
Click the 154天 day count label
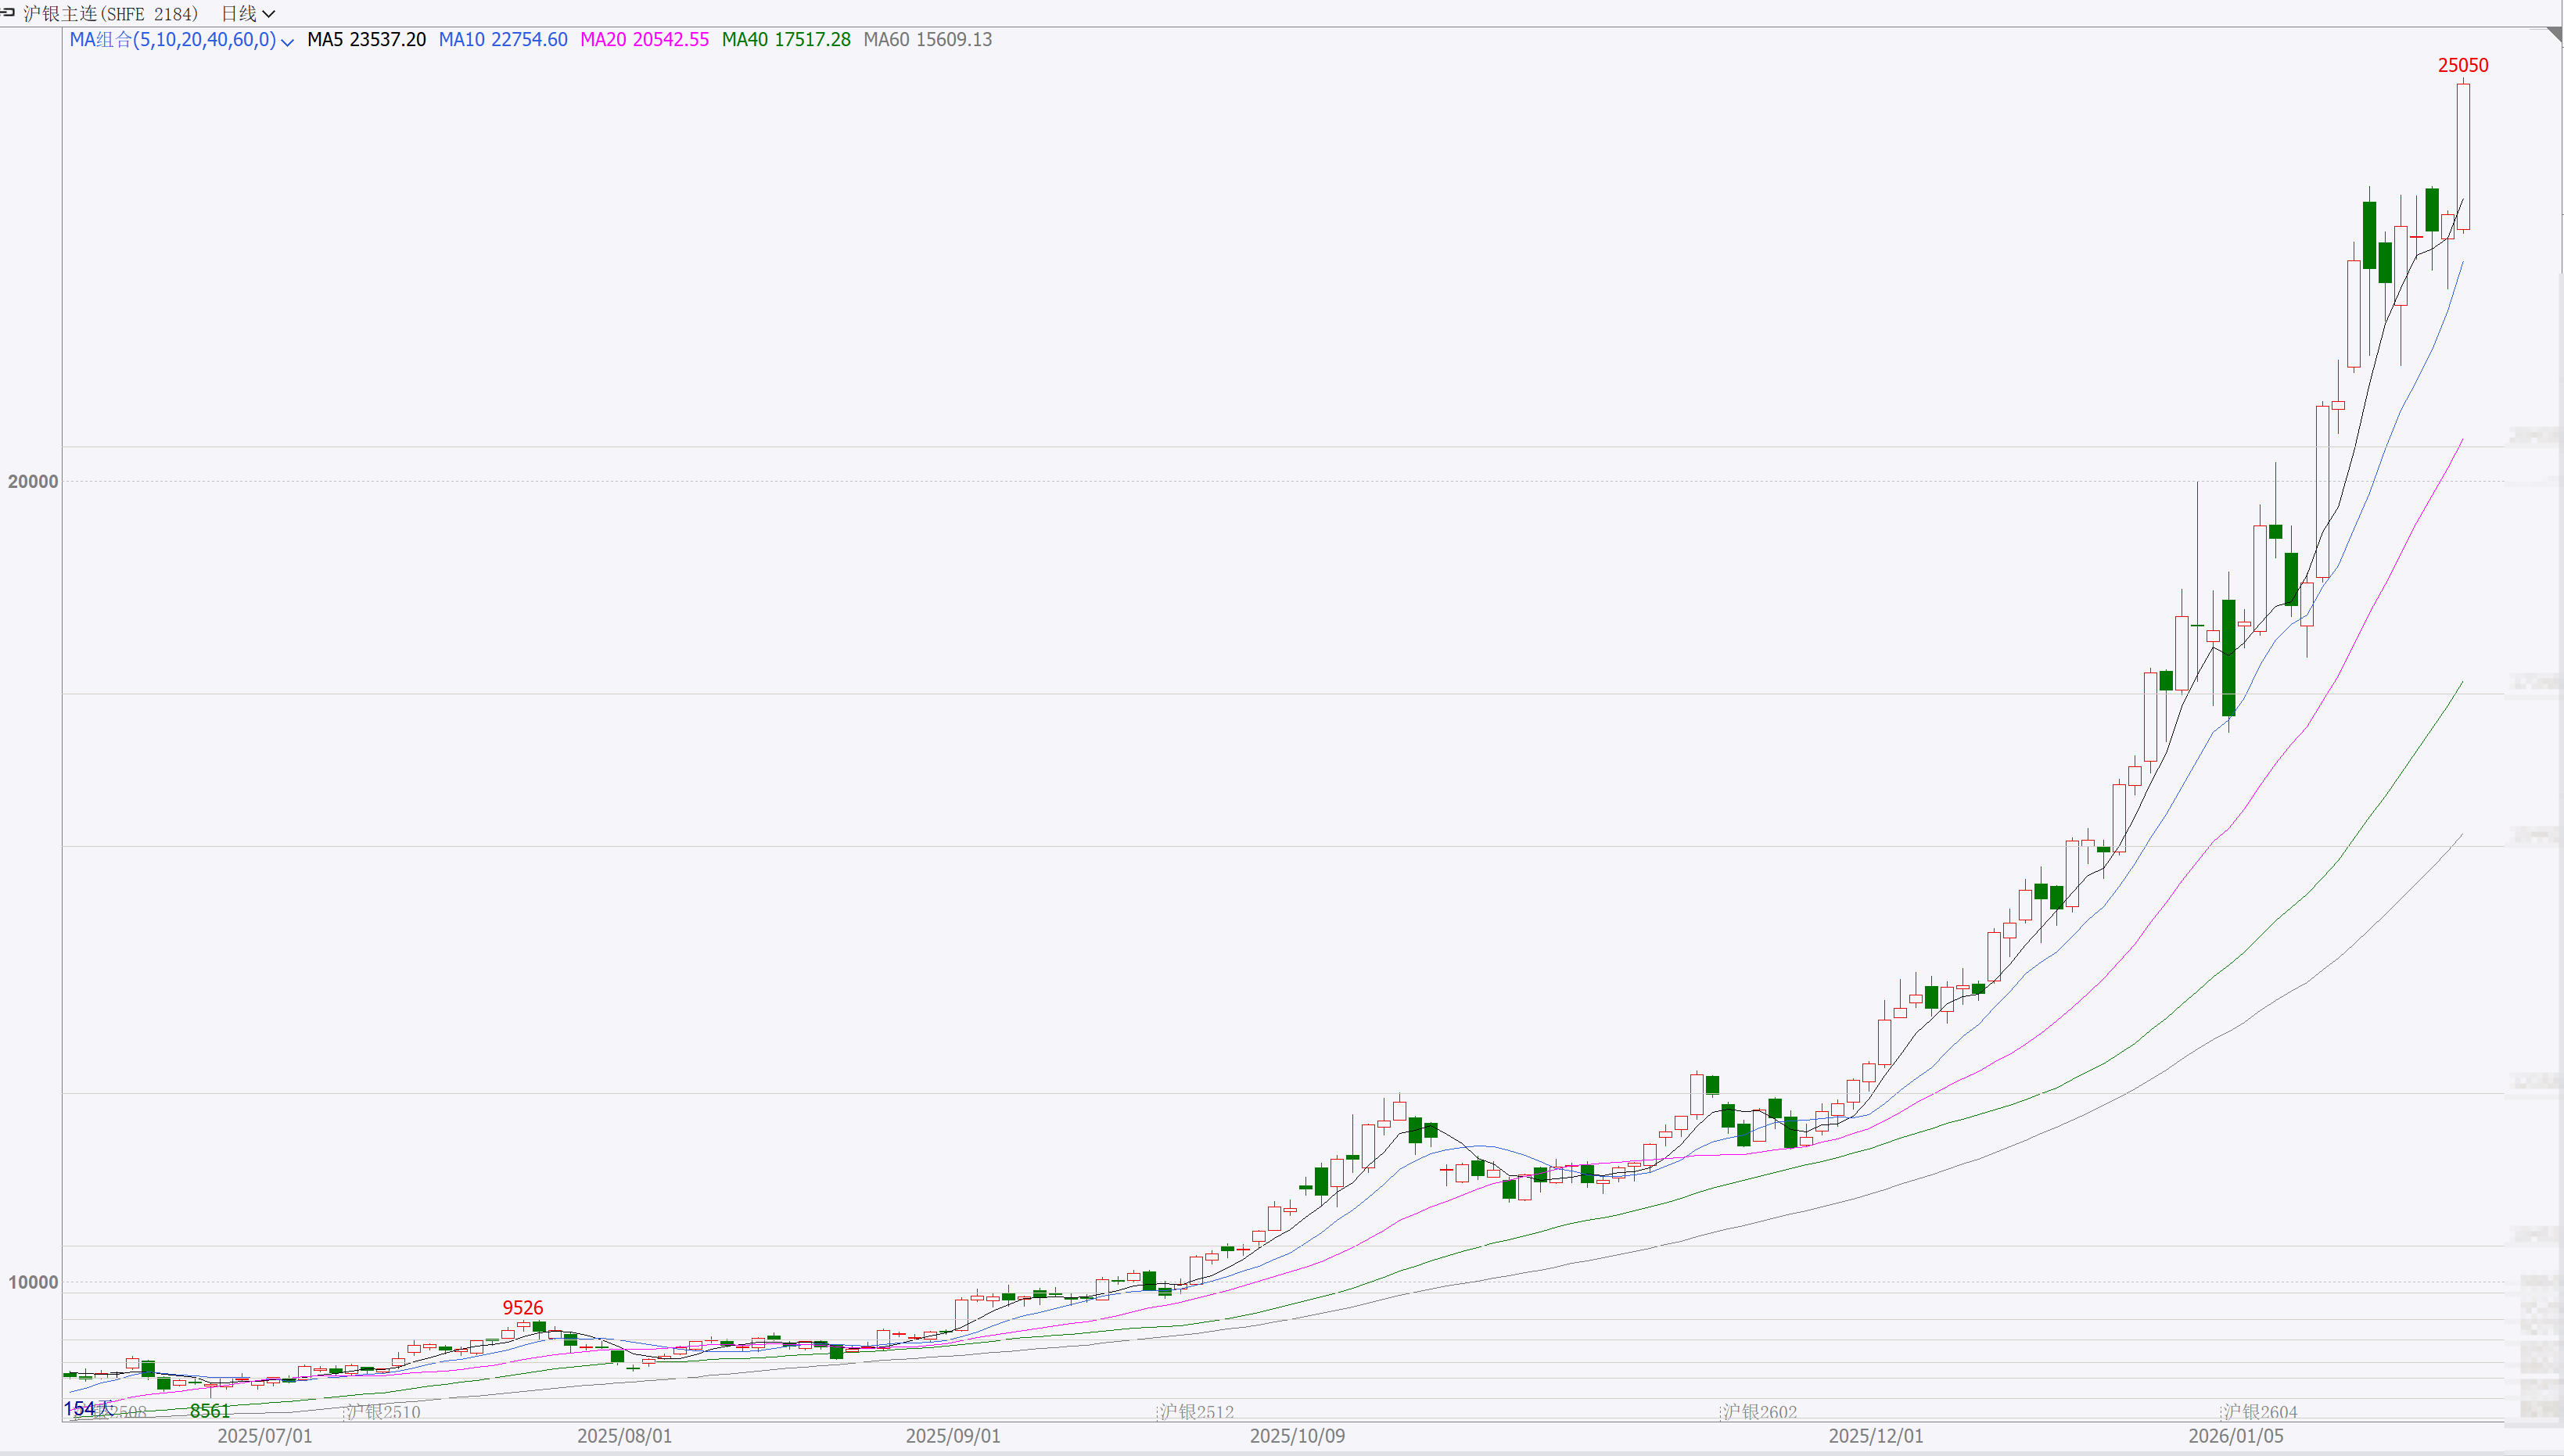tap(88, 1408)
